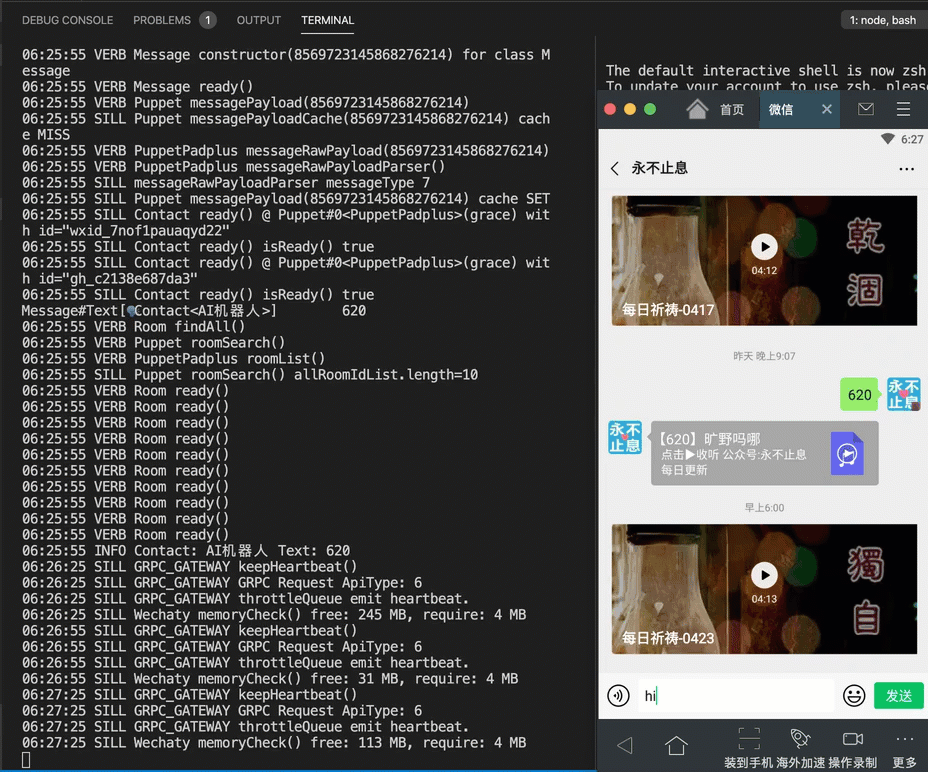Click the wifi status icon

pos(887,139)
